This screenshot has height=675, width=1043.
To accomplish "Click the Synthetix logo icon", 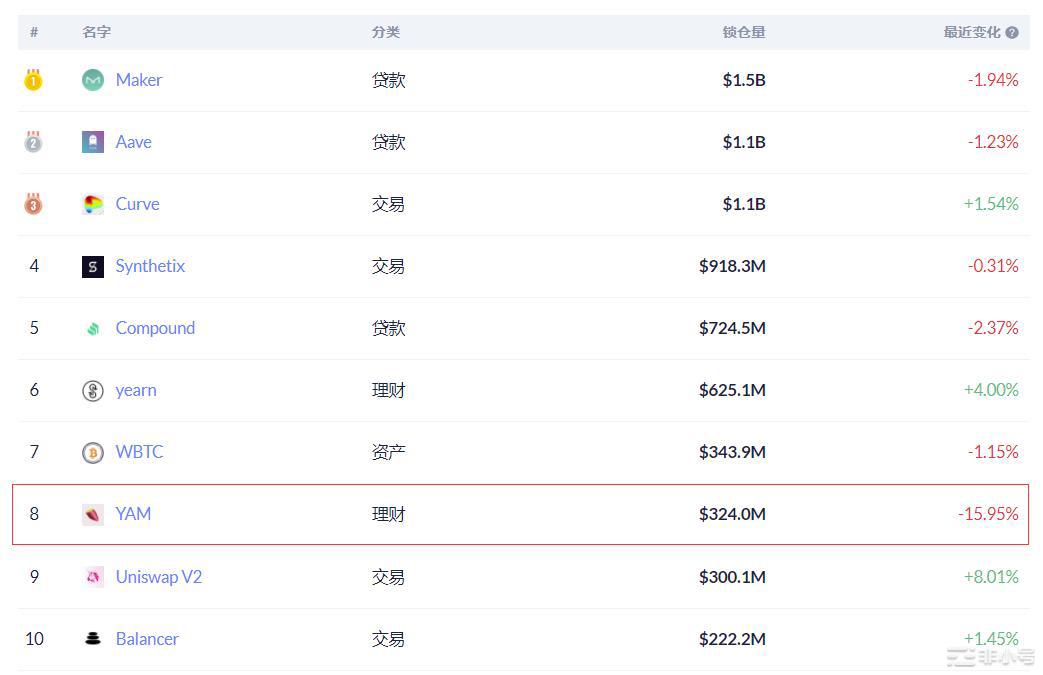I will 92,266.
